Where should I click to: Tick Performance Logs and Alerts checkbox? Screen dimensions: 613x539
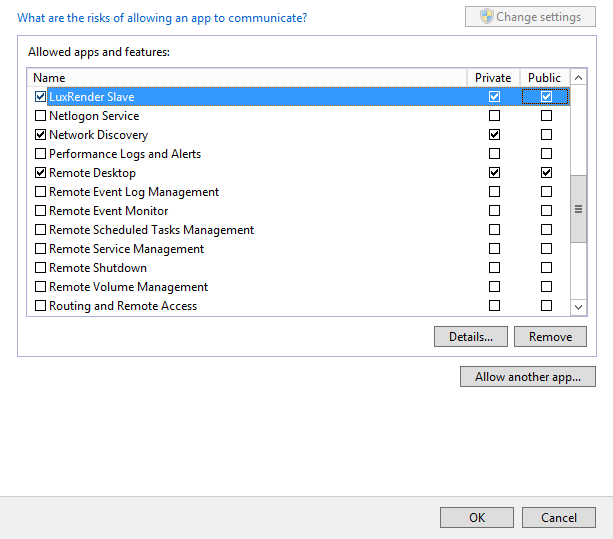tap(40, 154)
